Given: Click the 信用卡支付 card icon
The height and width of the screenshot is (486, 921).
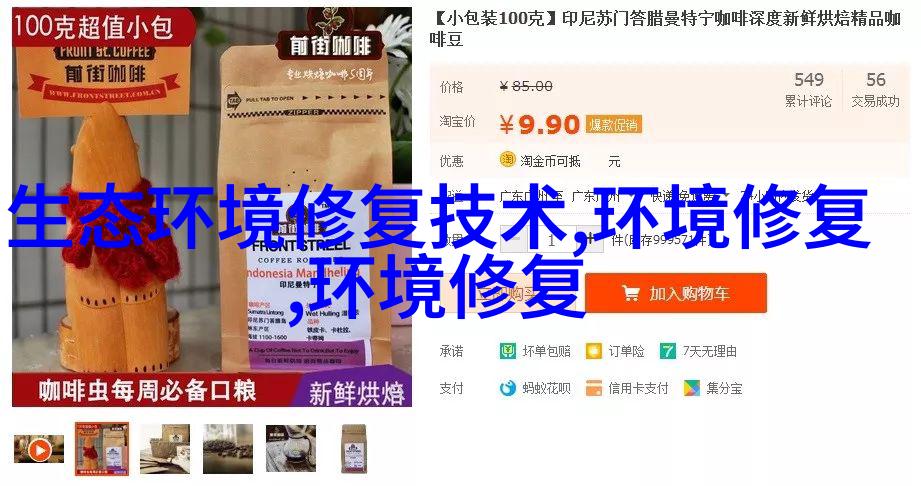Looking at the screenshot, I should pos(594,388).
